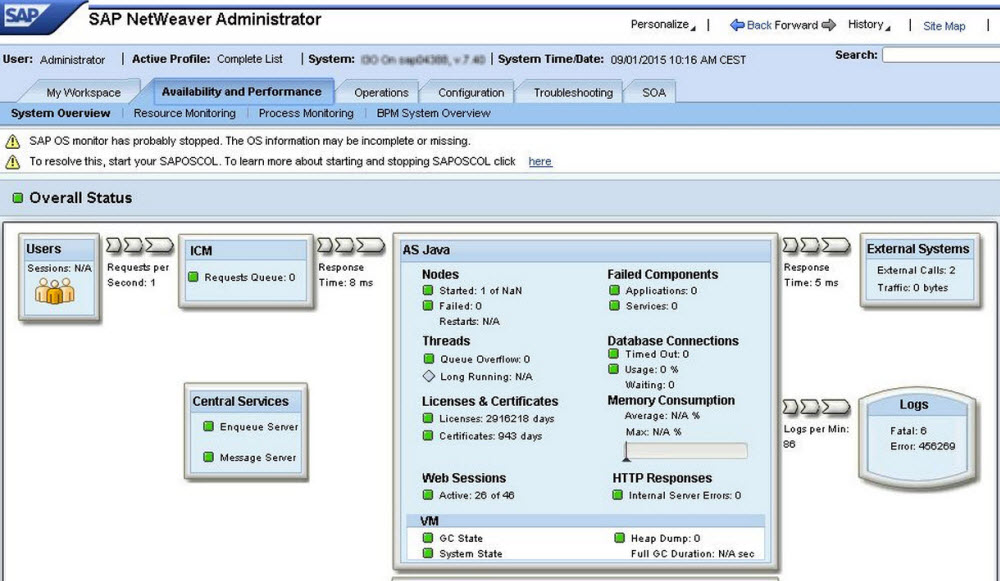Viewport: 1000px width, 581px height.
Task: Go to the Troubleshooting tab
Action: pyautogui.click(x=573, y=92)
